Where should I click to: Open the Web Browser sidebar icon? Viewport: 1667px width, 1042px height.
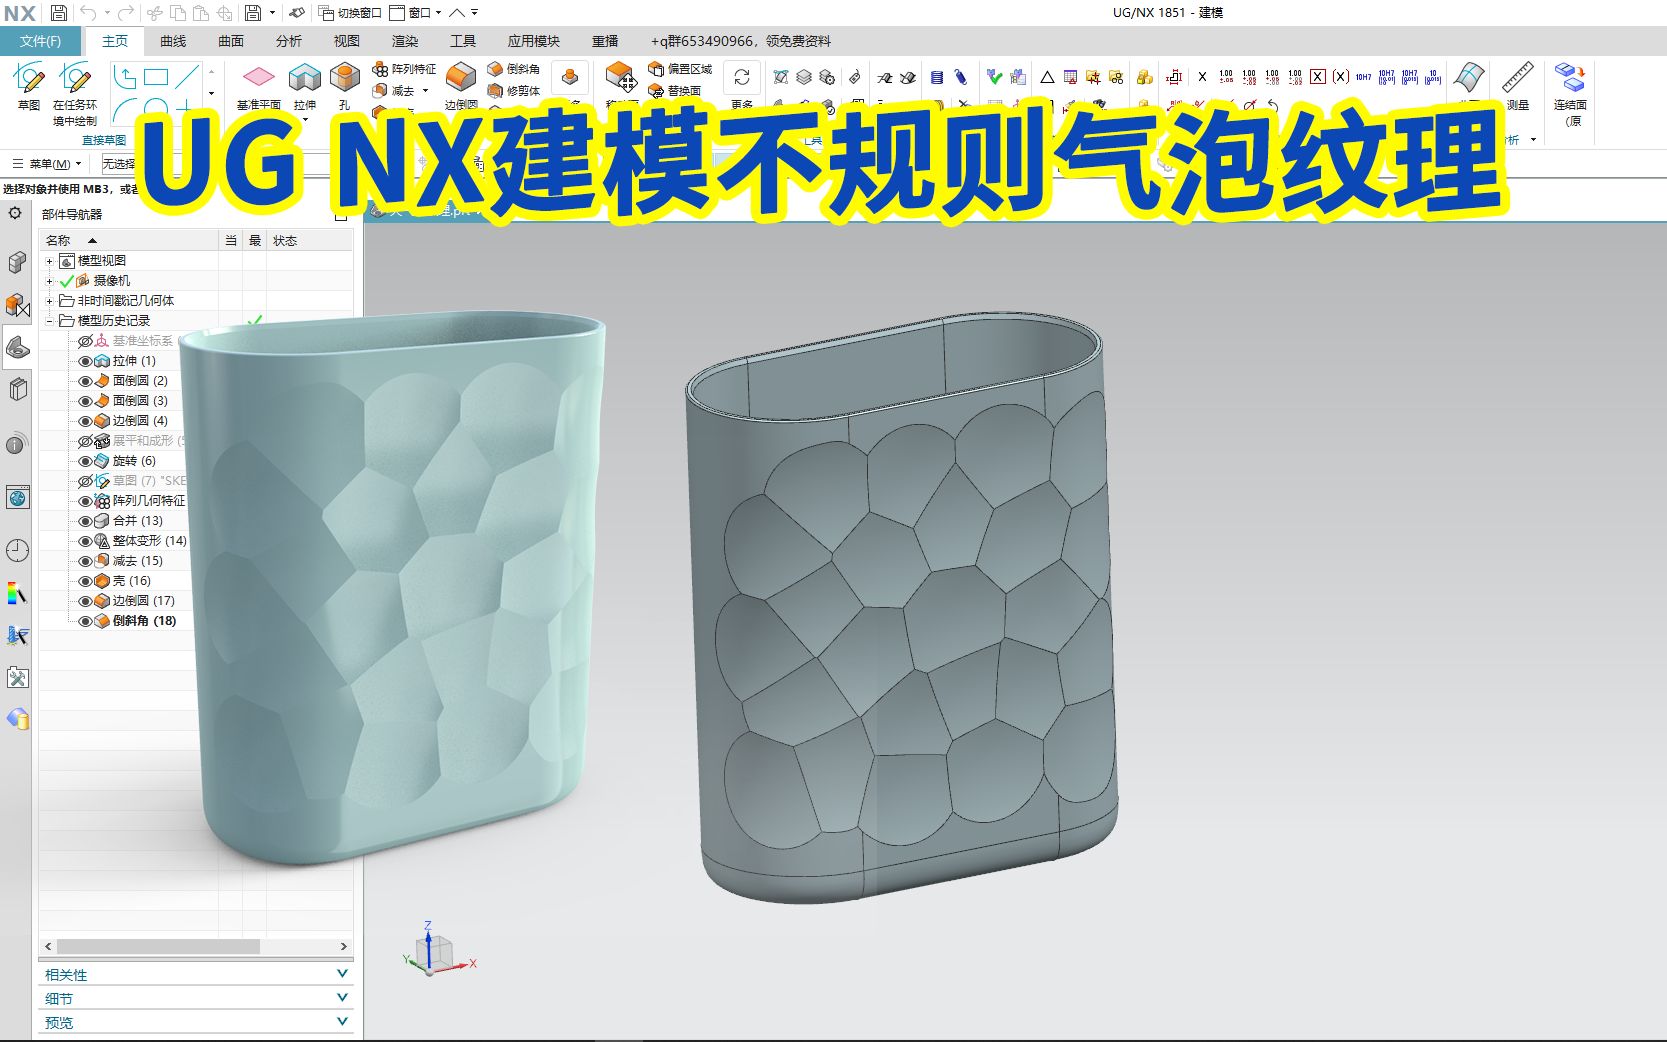coord(17,497)
